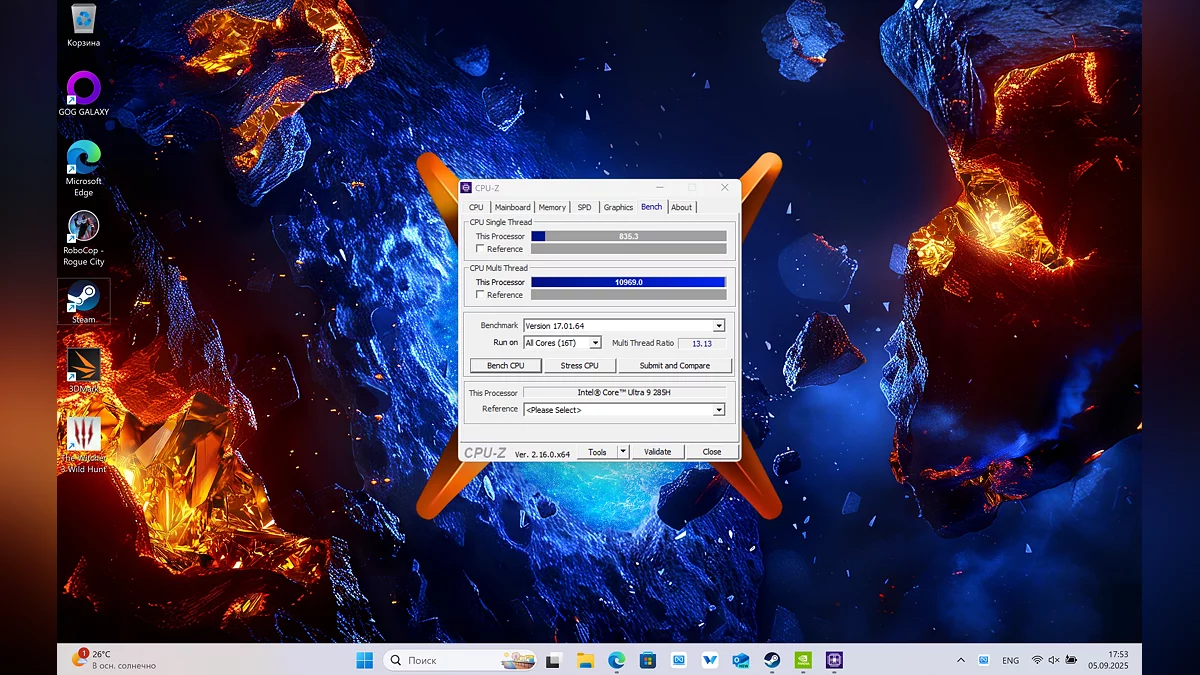
Task: Open The Witcher 3 Wild Hunt shortcut
Action: [83, 435]
